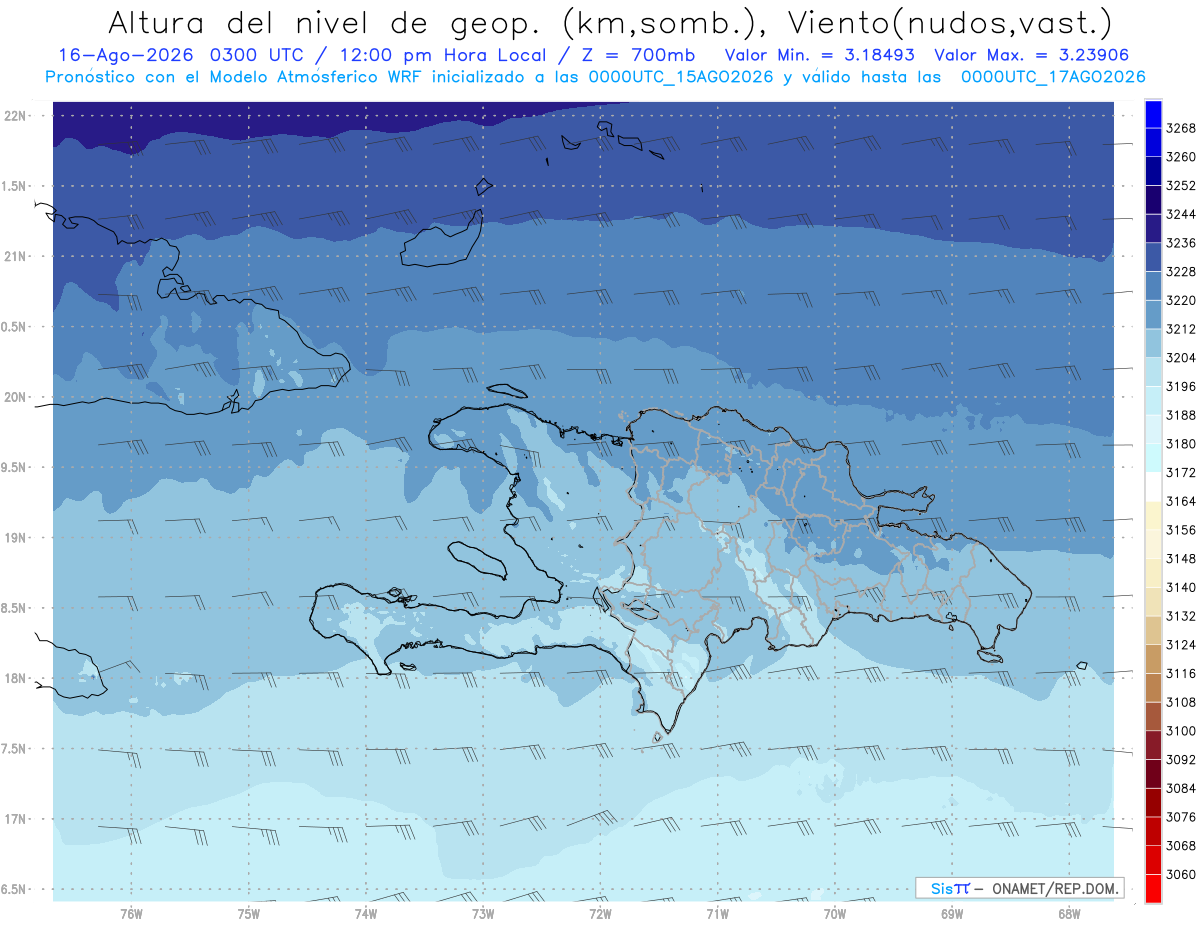Click the latitude label 9.5N
The width and height of the screenshot is (1200, 927).
[12, 468]
